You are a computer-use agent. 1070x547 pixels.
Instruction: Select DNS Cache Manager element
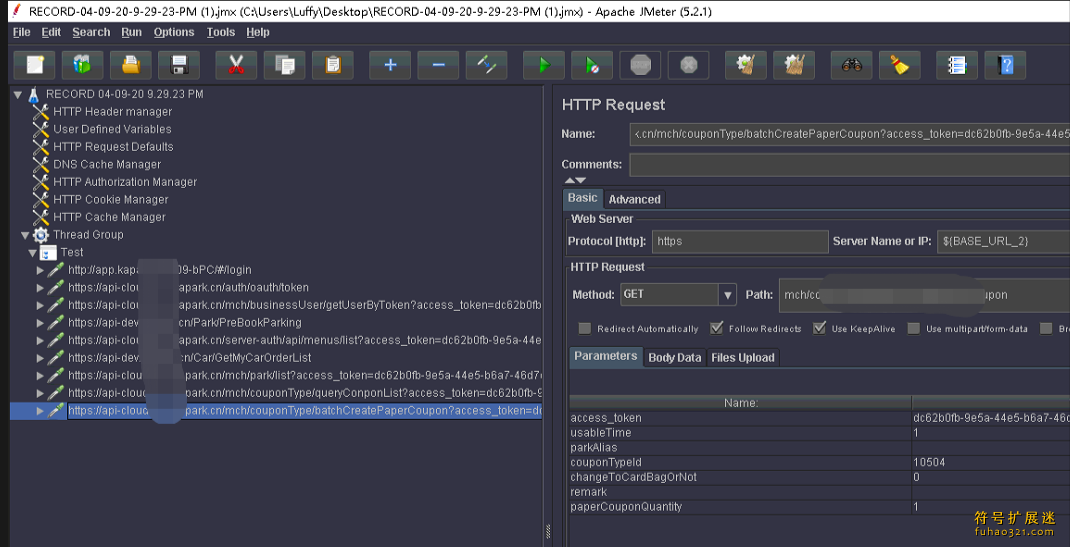pyautogui.click(x=107, y=164)
